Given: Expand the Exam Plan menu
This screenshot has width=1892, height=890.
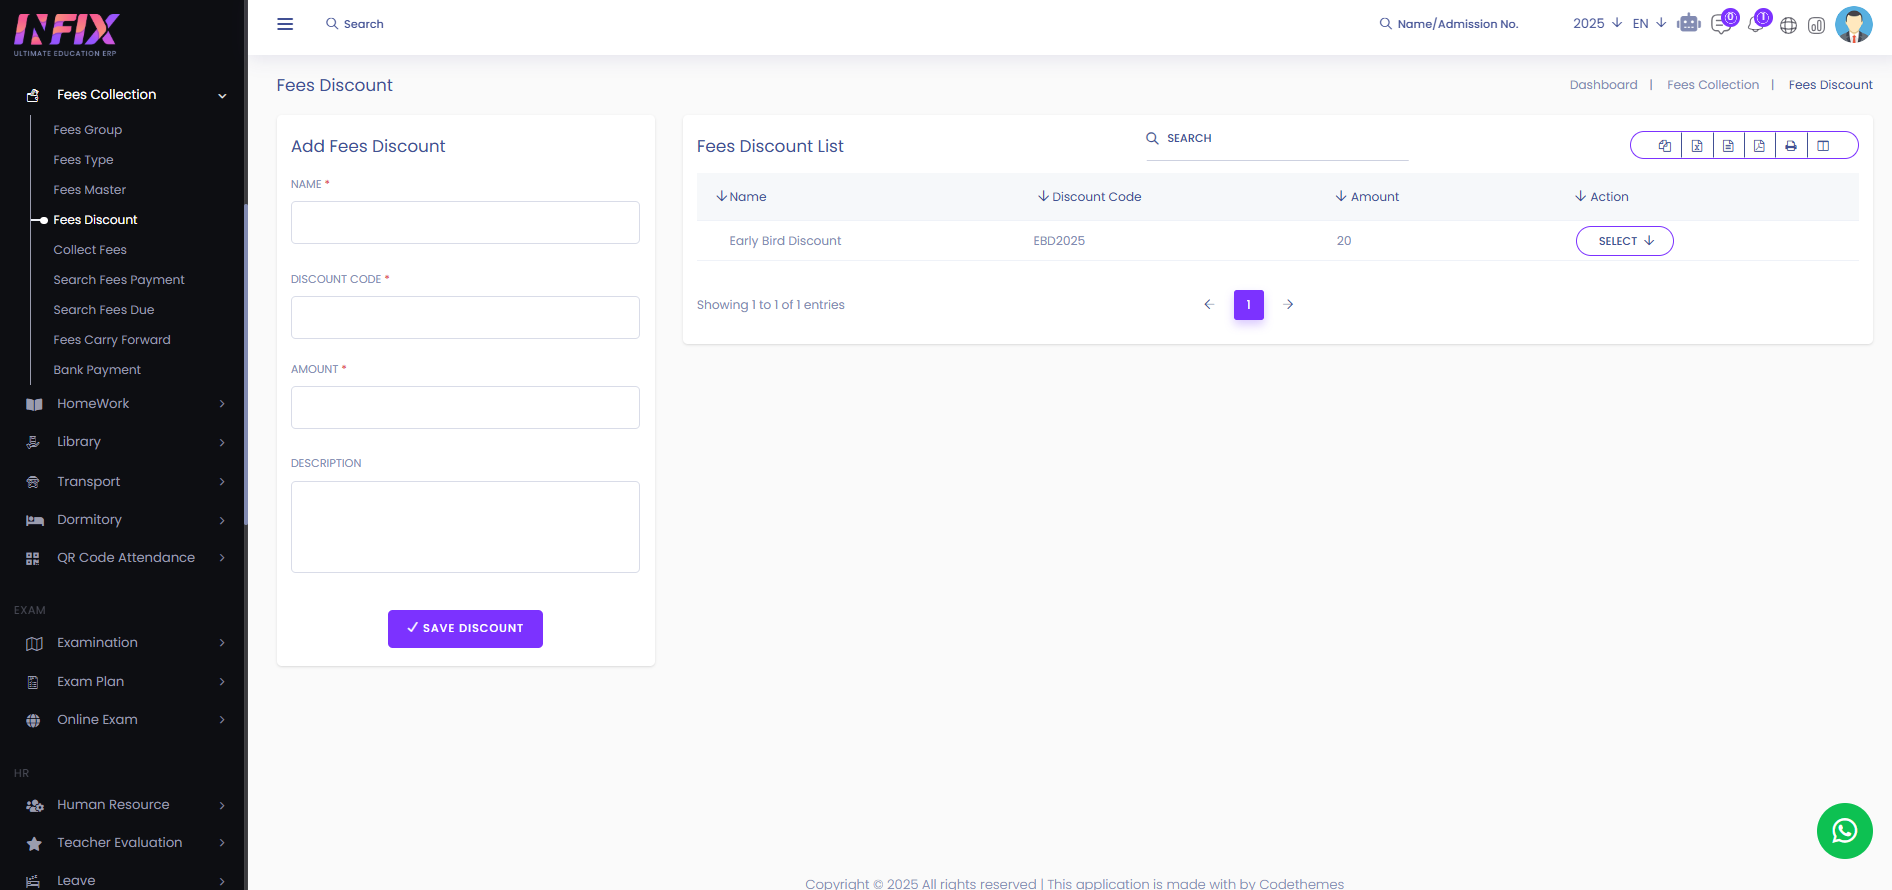Looking at the screenshot, I should (126, 682).
